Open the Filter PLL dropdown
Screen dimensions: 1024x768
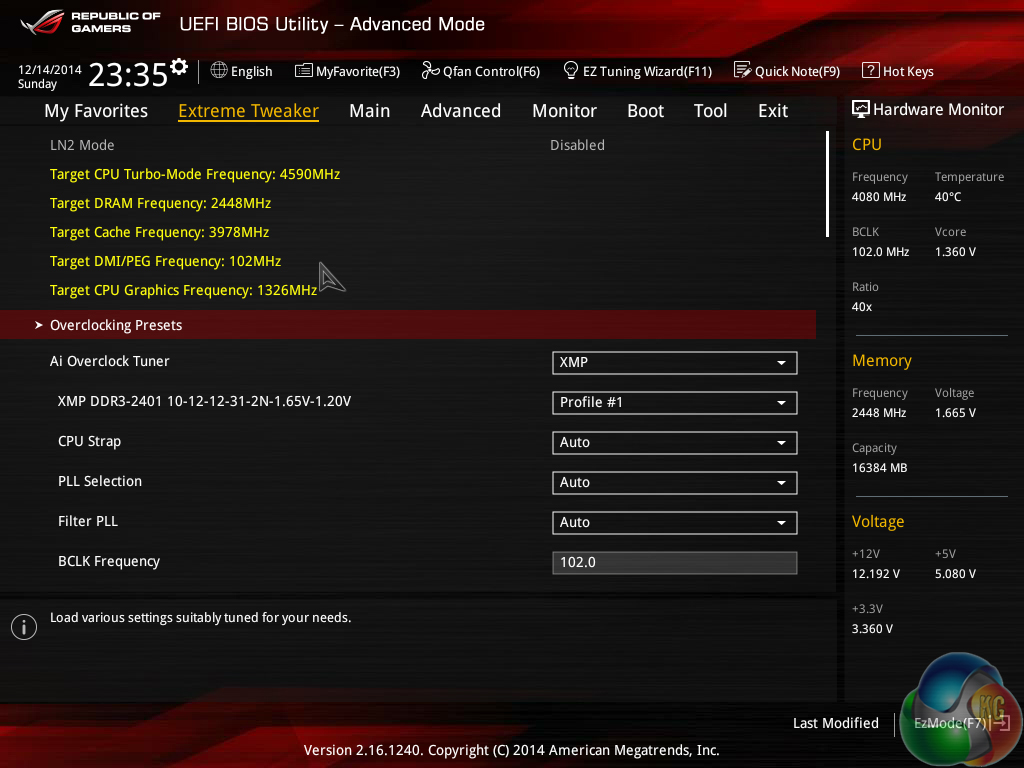point(674,522)
